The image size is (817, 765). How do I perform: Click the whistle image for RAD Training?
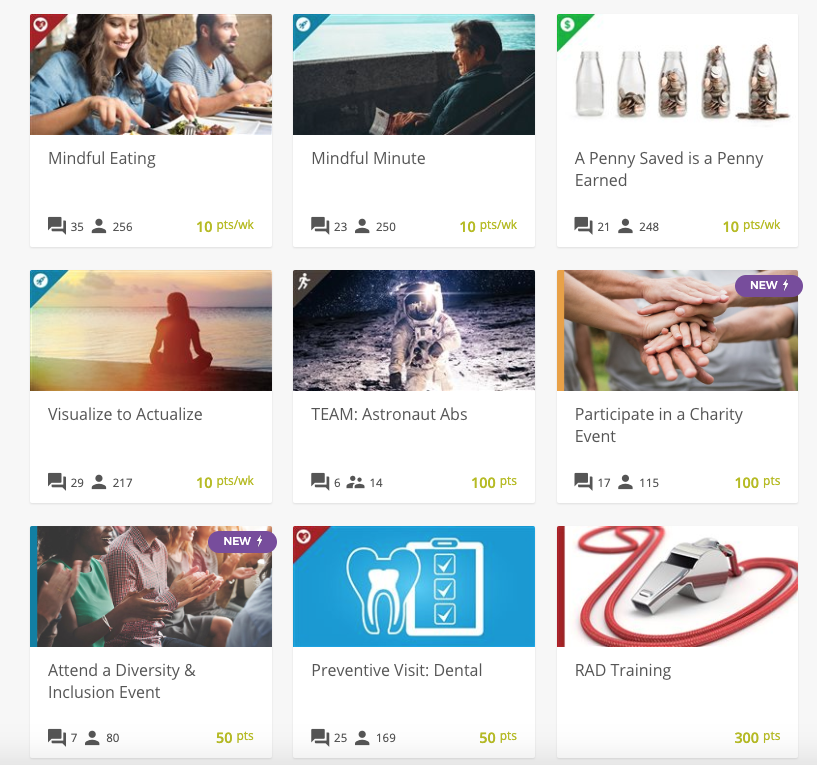(x=677, y=586)
